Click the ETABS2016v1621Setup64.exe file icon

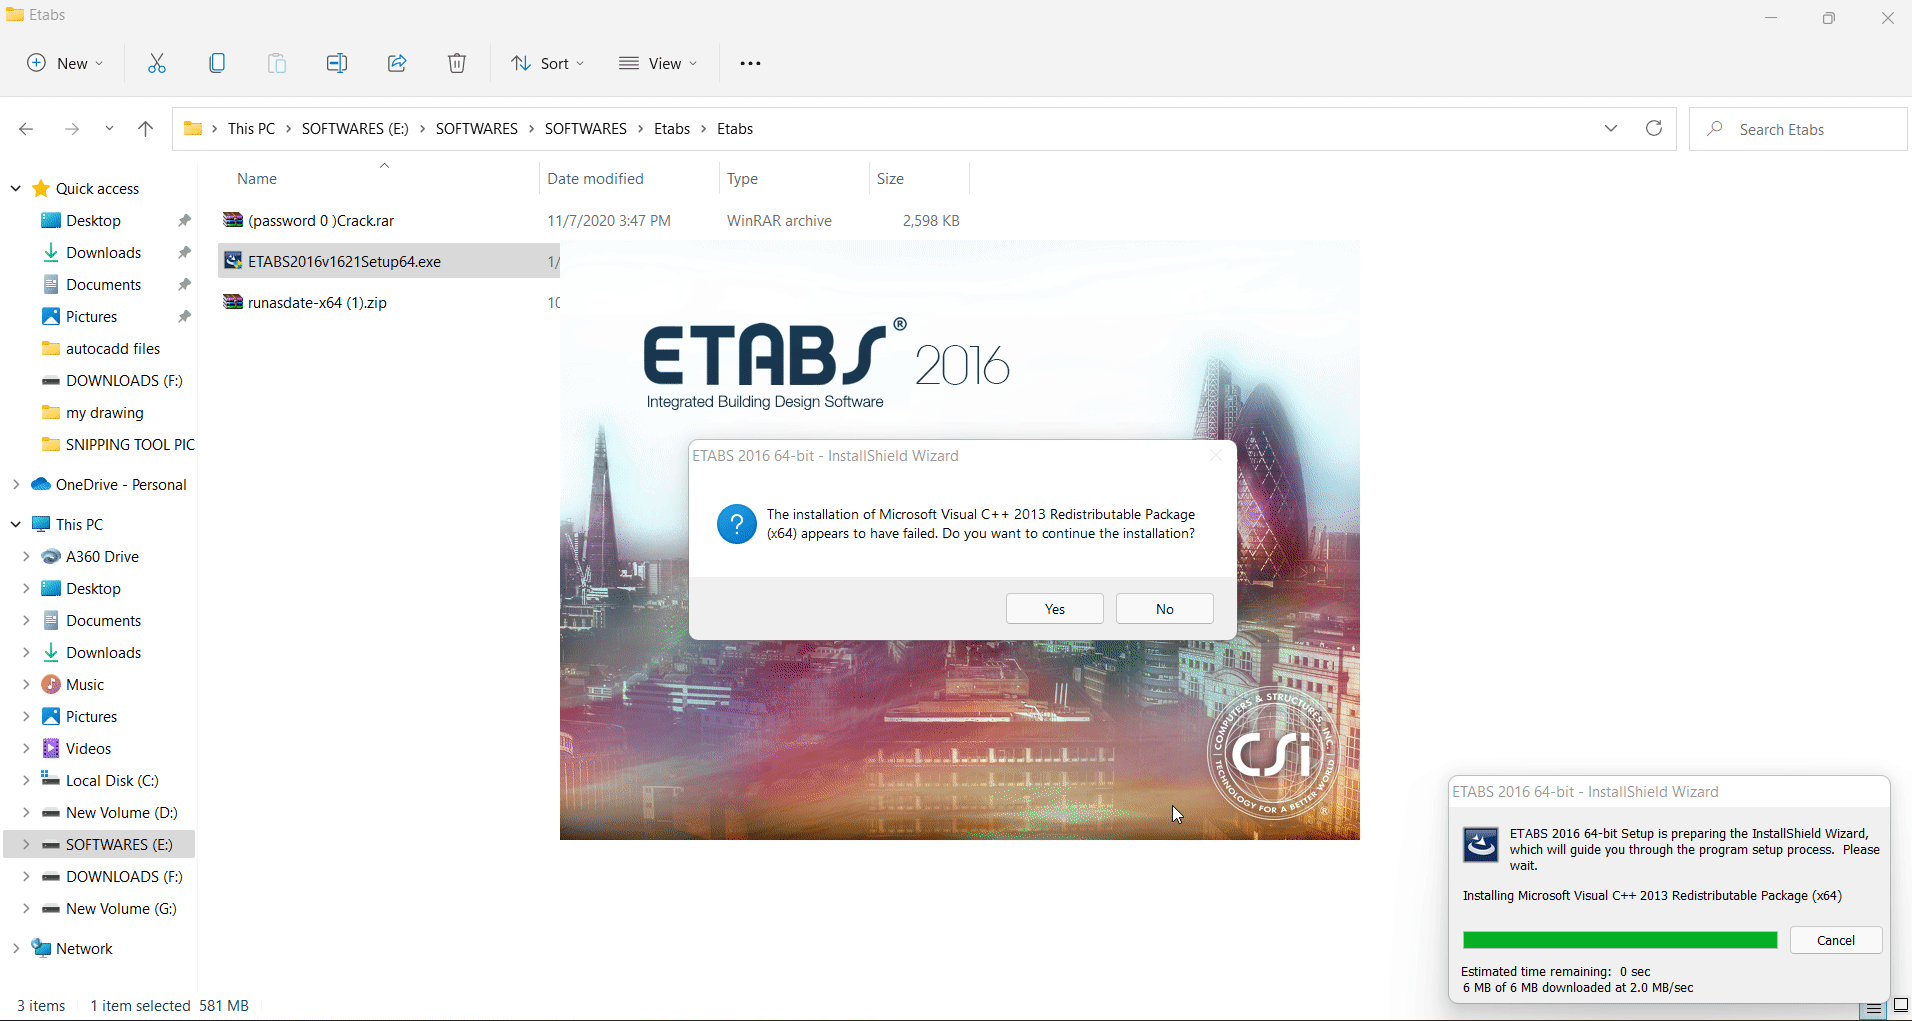233,261
